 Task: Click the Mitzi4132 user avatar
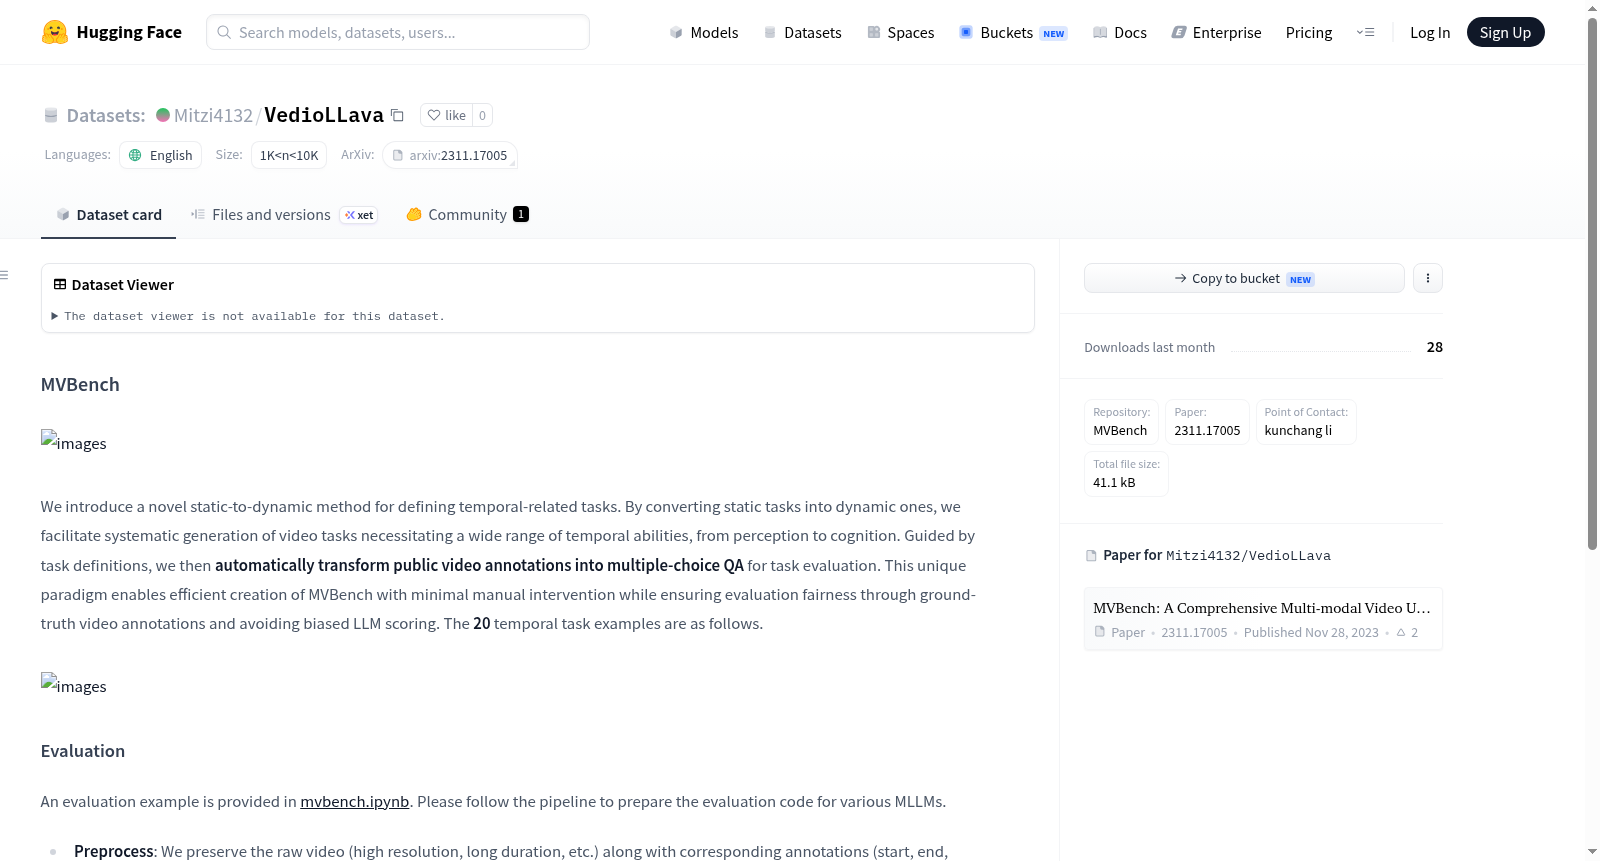(163, 115)
